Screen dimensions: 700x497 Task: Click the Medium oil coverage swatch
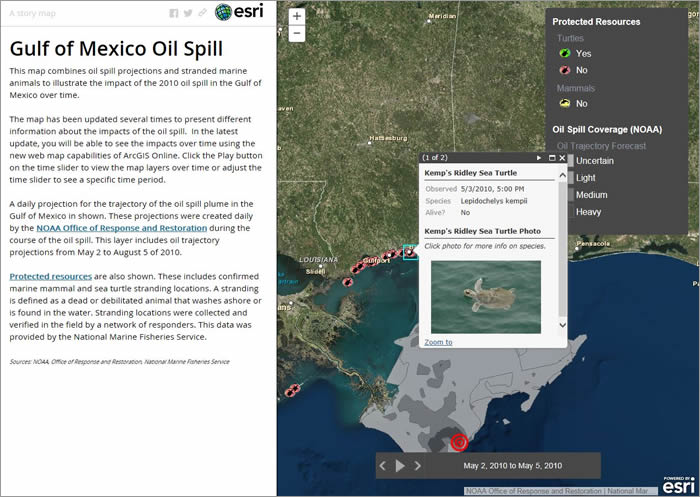coord(571,195)
